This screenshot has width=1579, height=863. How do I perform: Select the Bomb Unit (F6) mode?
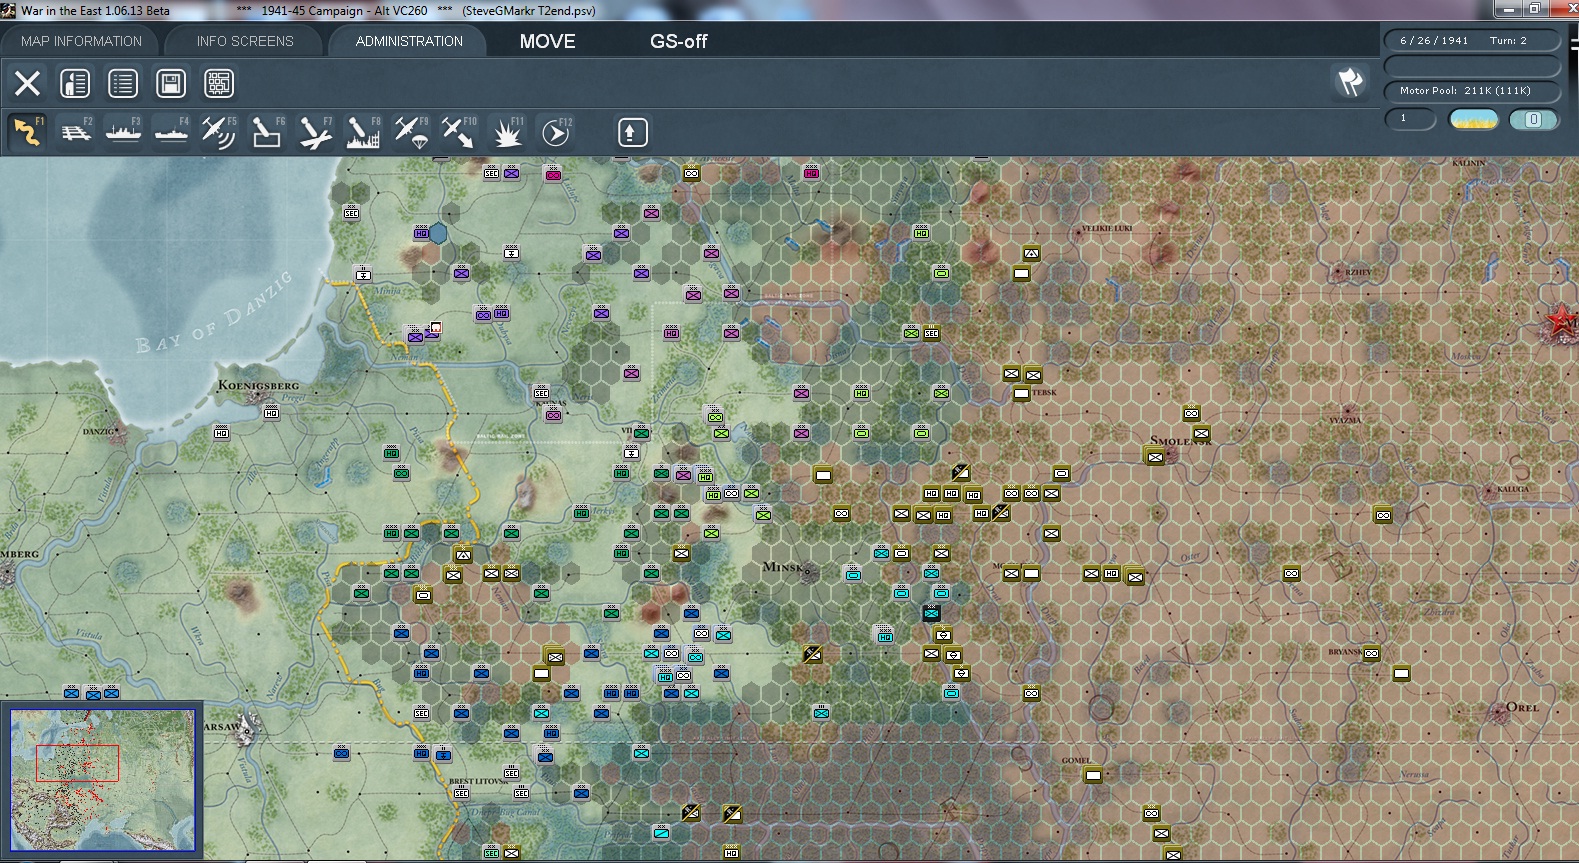[267, 132]
